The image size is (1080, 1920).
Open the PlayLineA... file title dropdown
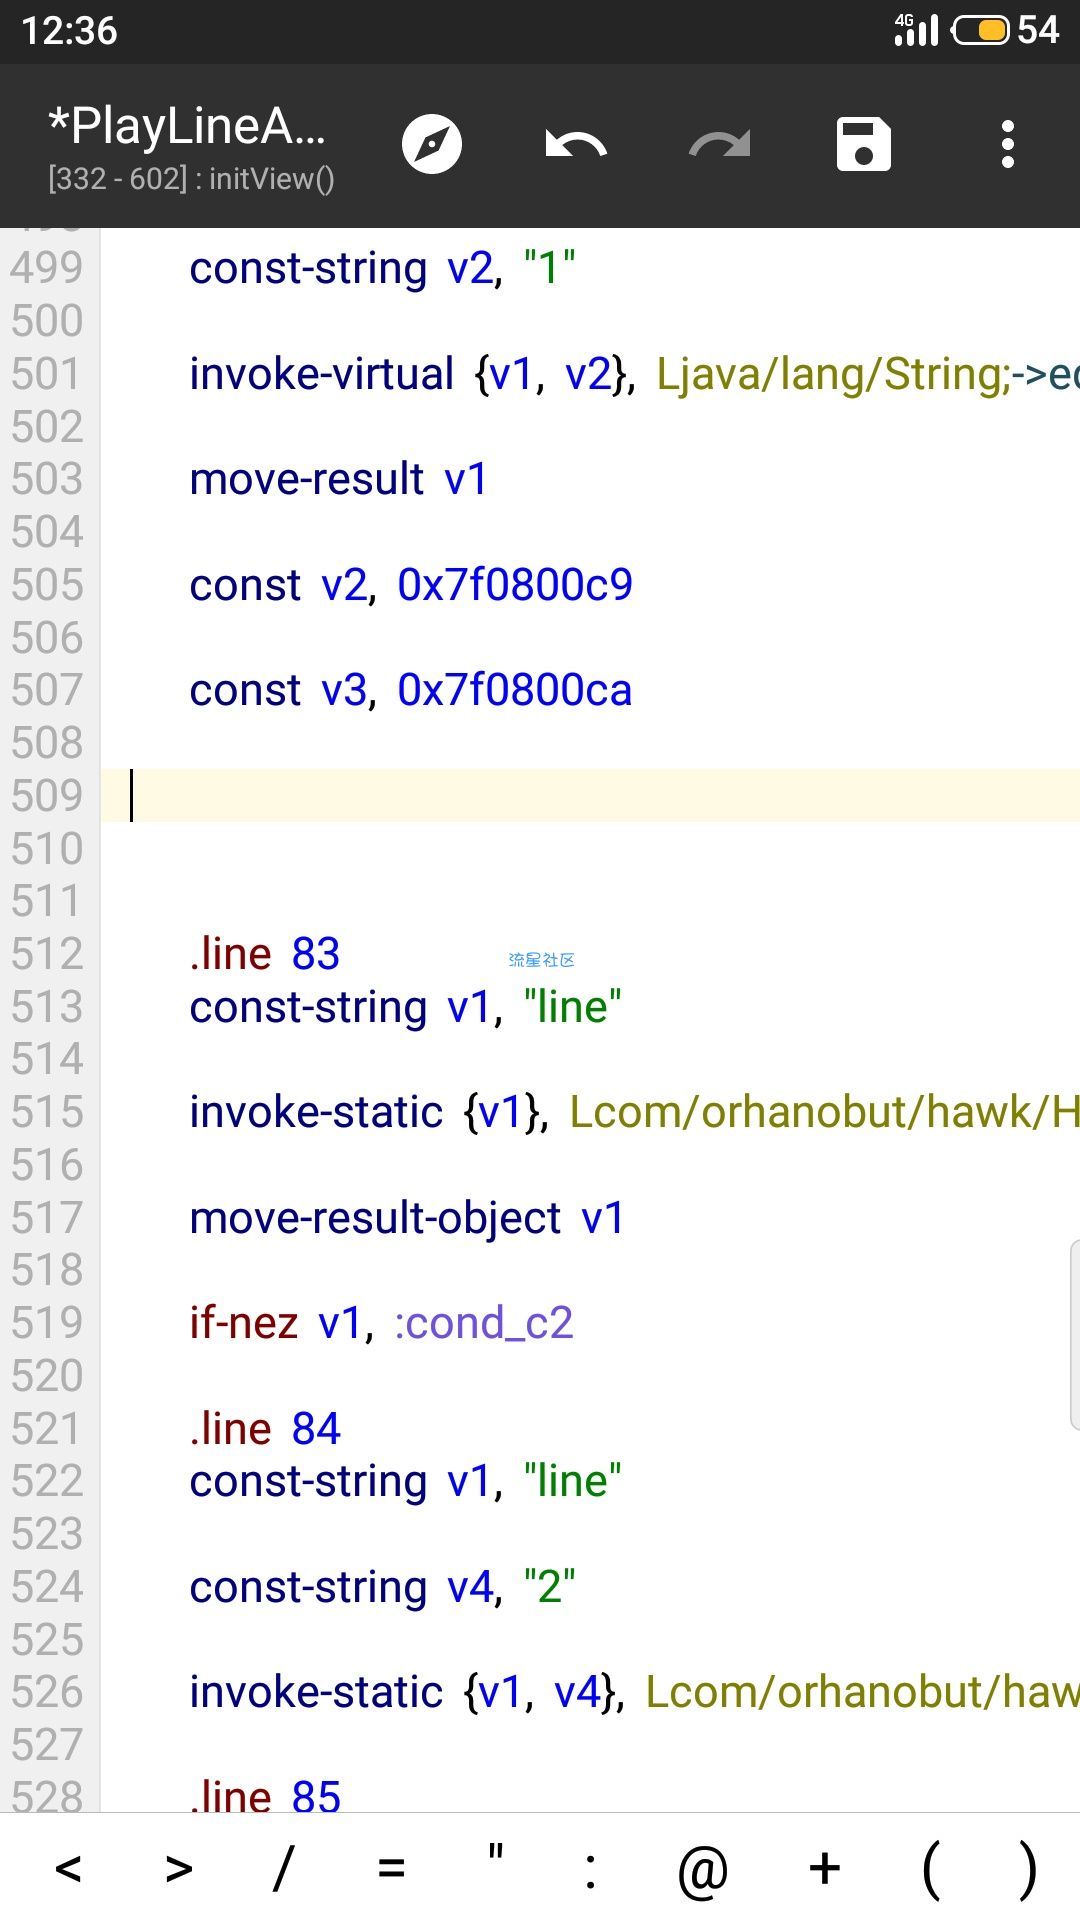click(188, 127)
